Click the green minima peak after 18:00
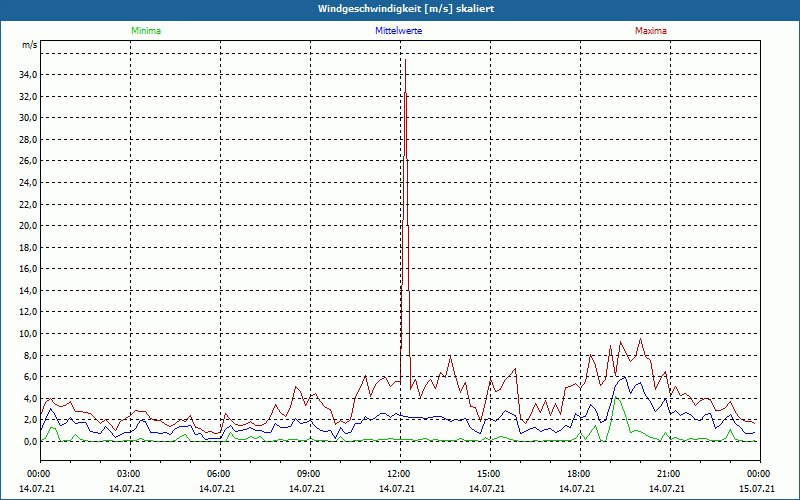Image resolution: width=800 pixels, height=500 pixels. coord(616,396)
